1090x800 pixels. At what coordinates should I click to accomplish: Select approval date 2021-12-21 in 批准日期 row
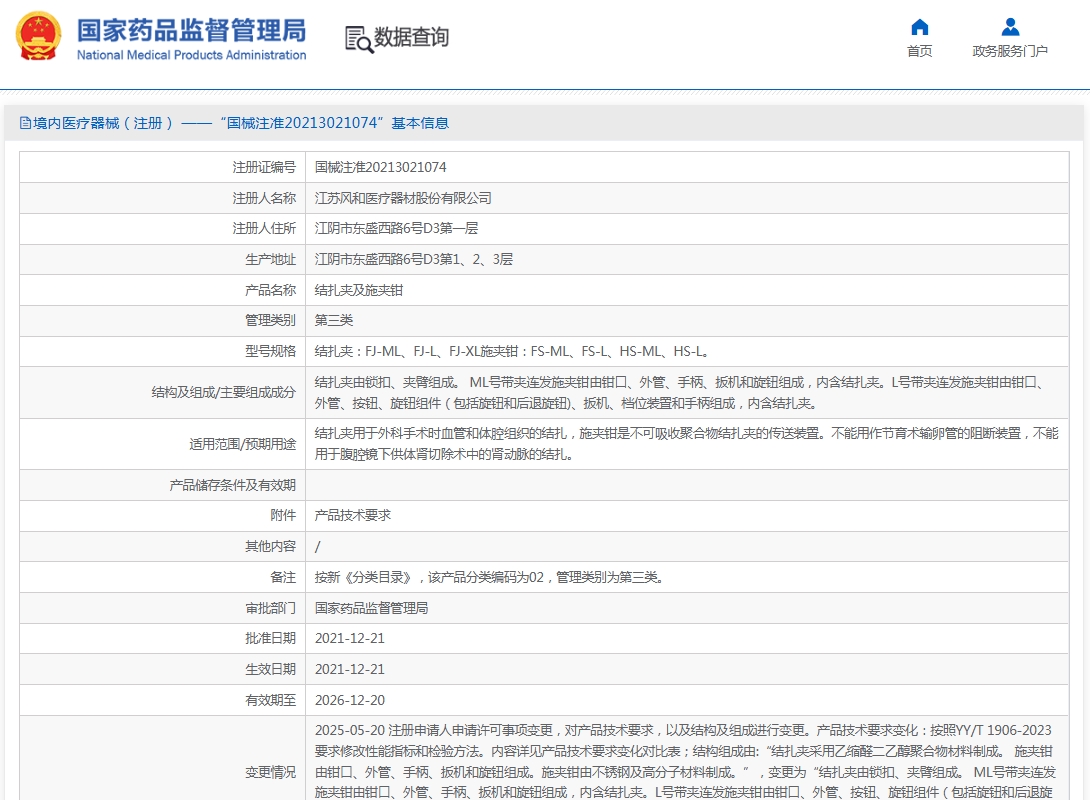click(350, 639)
